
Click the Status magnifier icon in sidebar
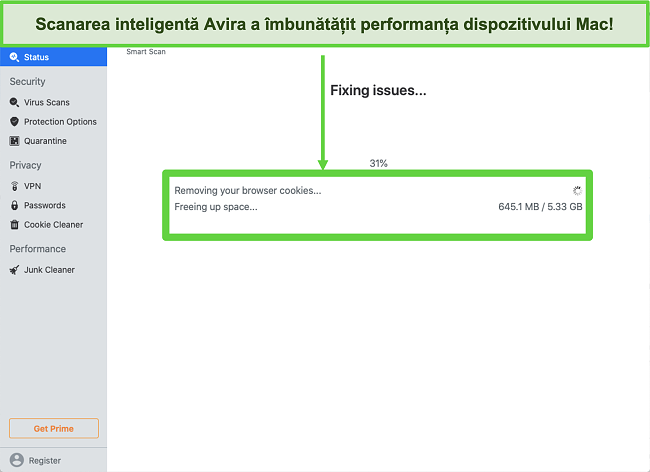click(14, 58)
